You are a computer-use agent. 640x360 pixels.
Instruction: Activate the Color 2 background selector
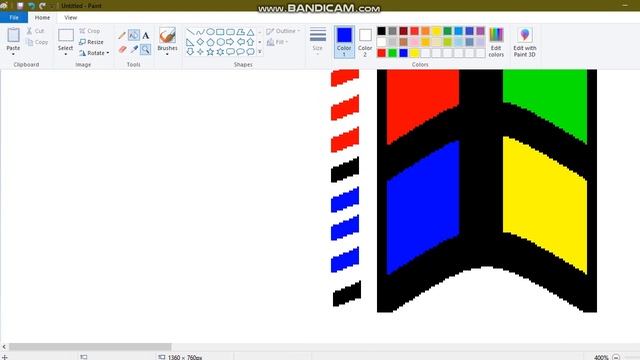coord(365,42)
